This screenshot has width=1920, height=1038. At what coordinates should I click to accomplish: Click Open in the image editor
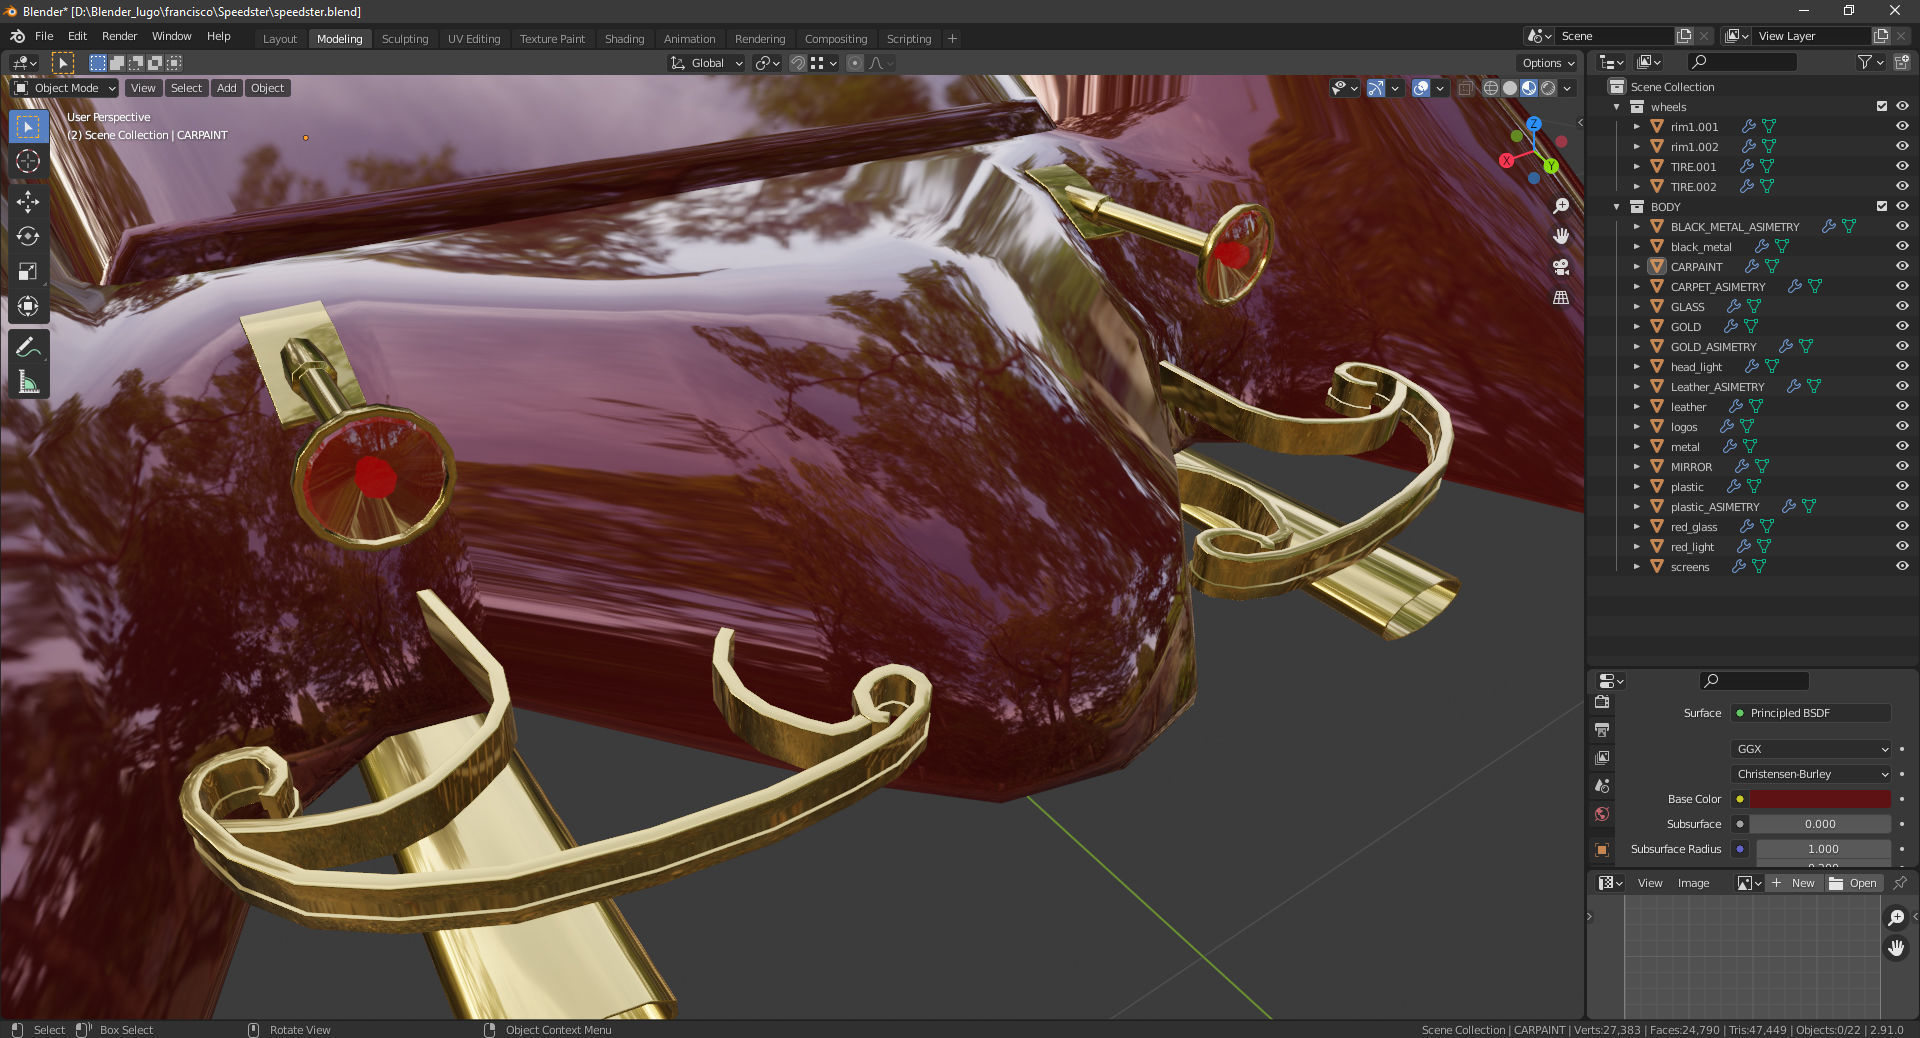tap(1854, 883)
